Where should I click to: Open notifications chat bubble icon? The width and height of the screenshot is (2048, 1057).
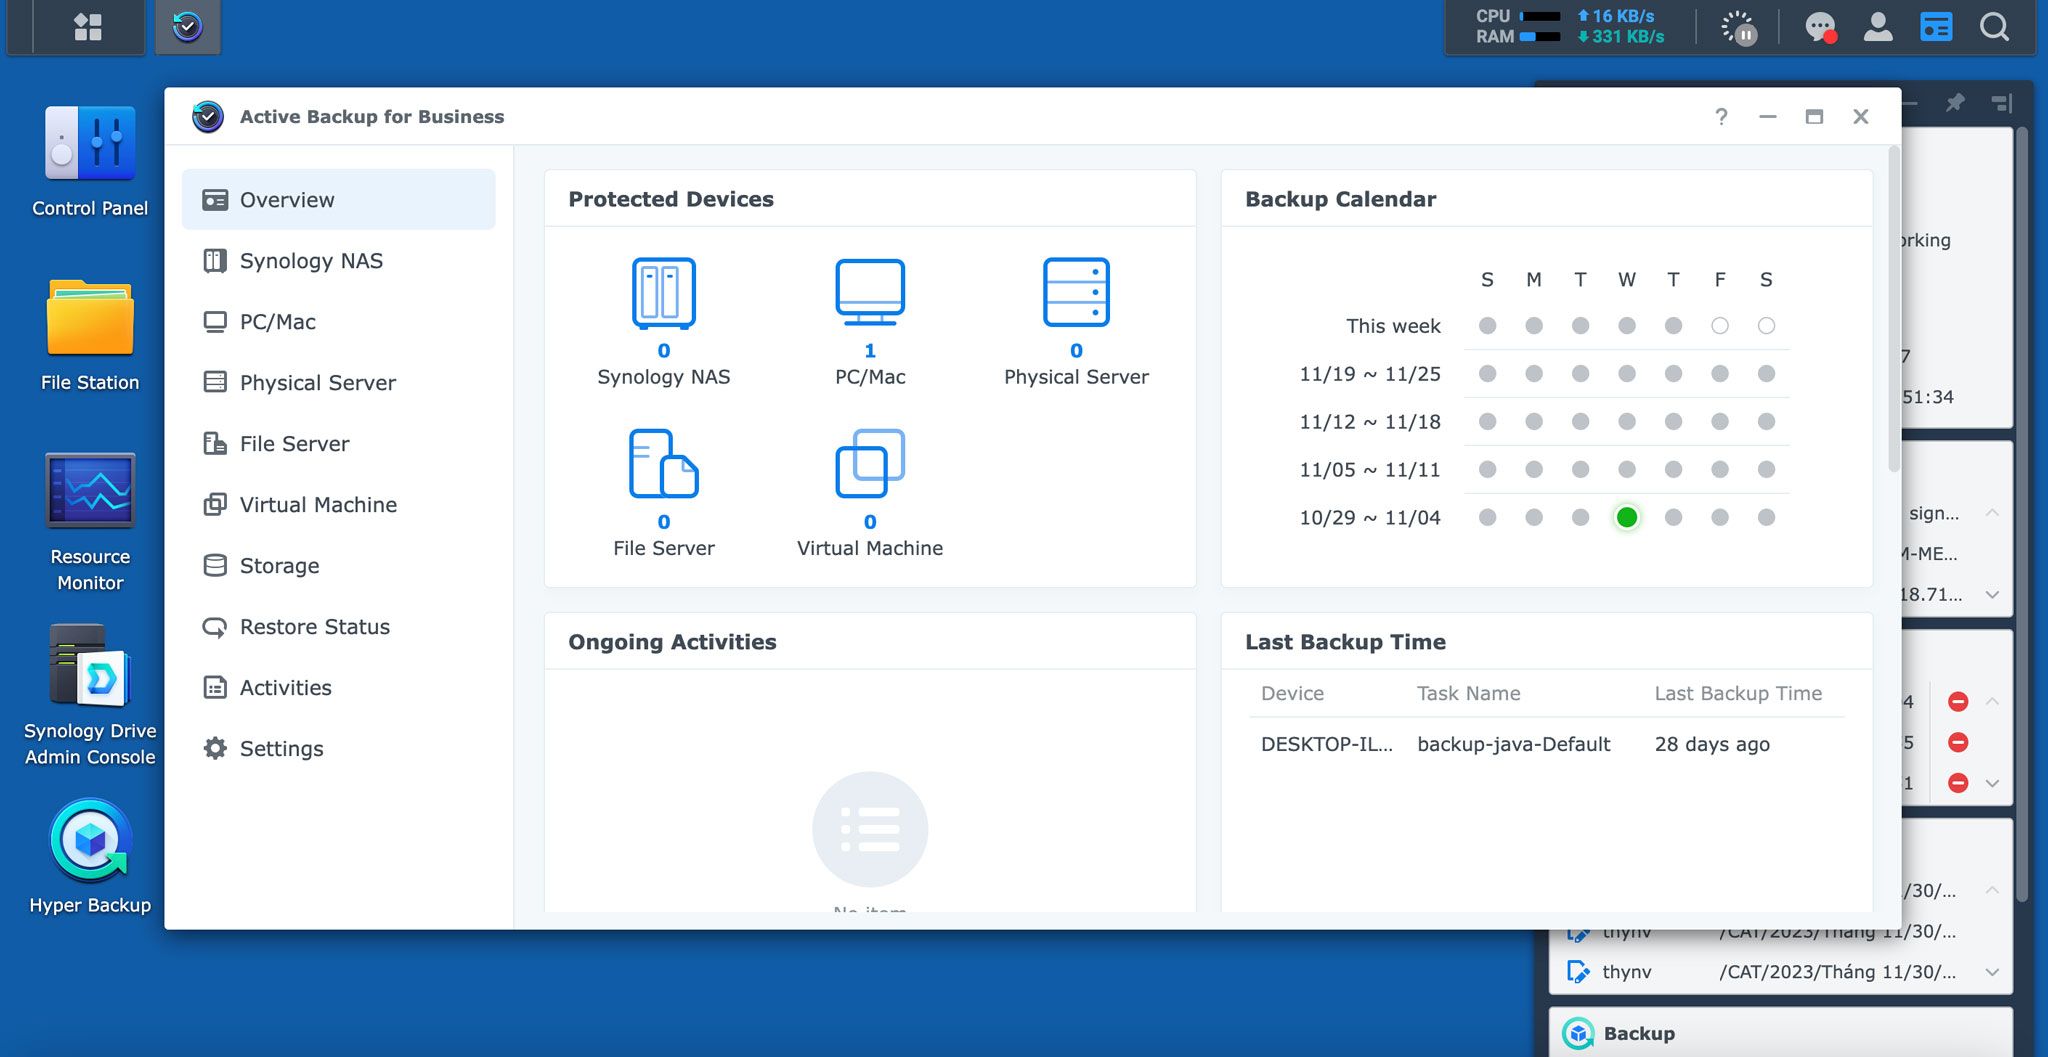pyautogui.click(x=1820, y=27)
